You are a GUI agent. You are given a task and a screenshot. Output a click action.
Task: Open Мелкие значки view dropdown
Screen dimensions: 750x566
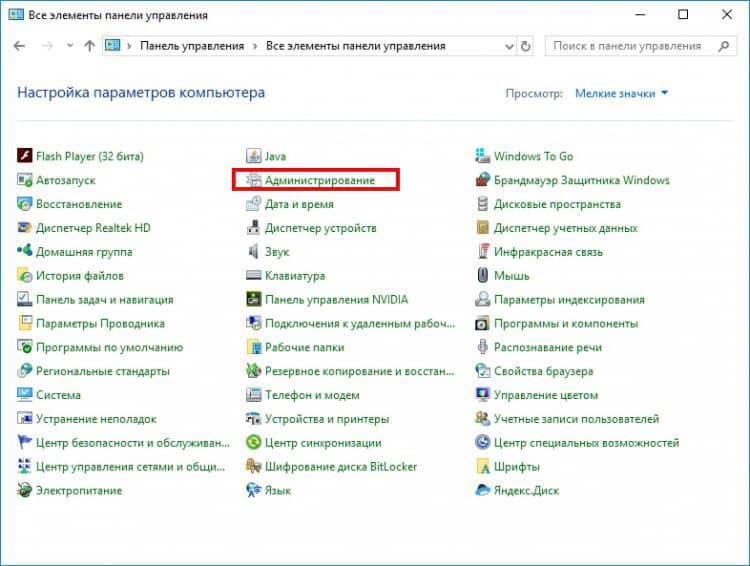621,93
